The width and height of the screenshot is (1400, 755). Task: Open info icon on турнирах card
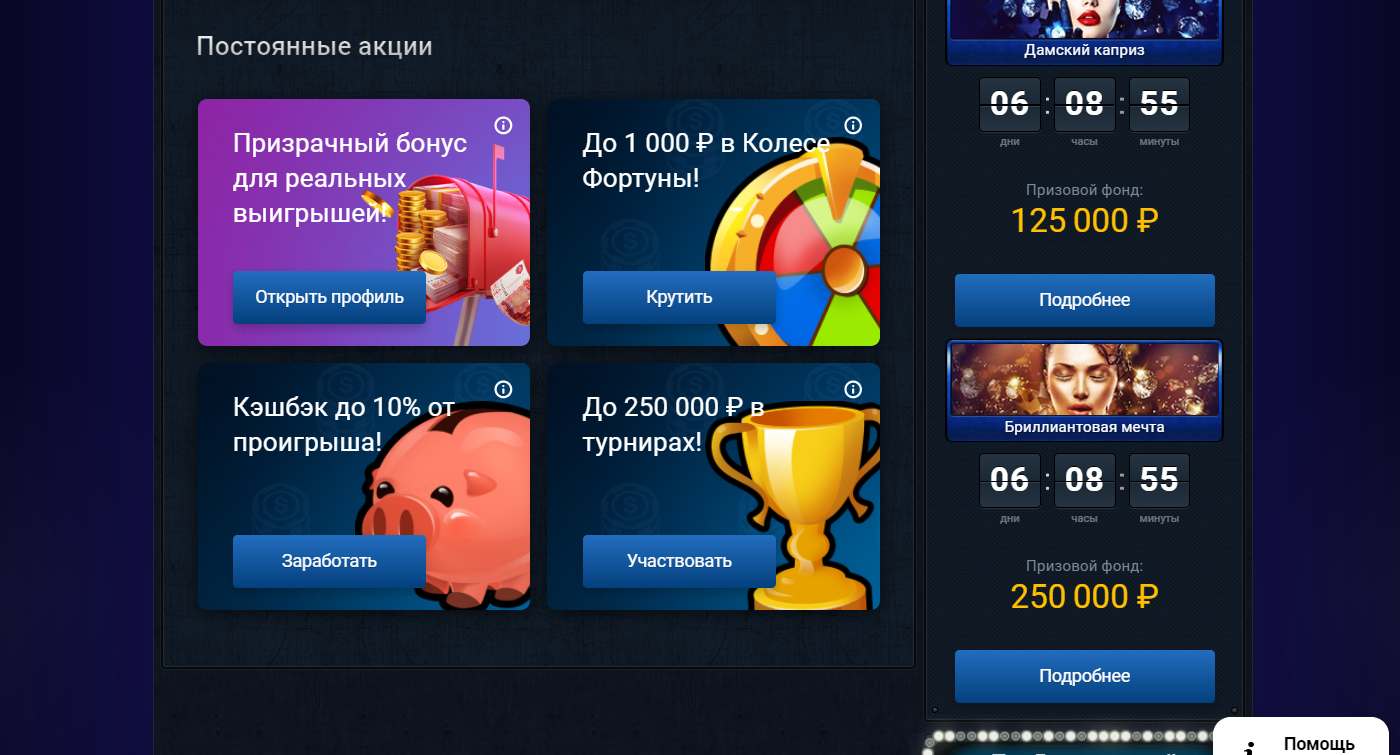pyautogui.click(x=853, y=389)
